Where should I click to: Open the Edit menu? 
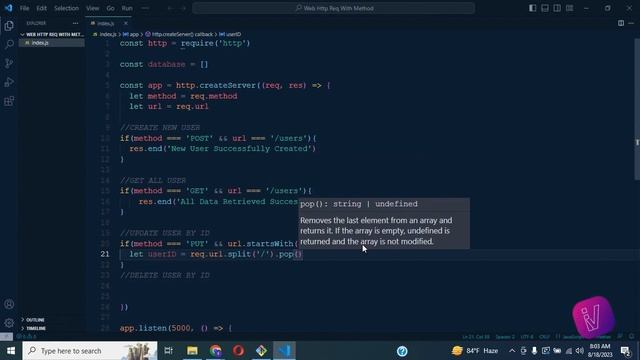(41, 8)
